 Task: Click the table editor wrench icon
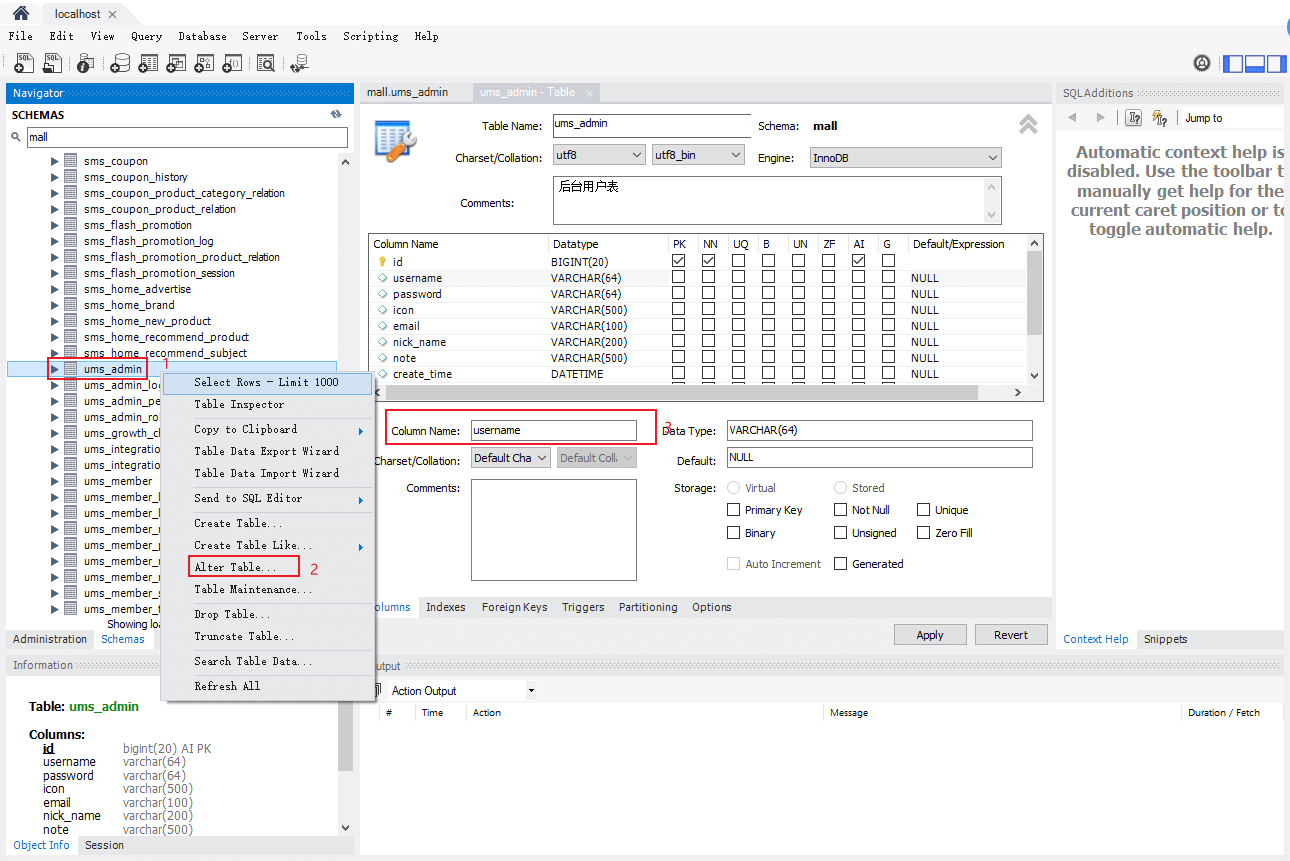tap(395, 141)
